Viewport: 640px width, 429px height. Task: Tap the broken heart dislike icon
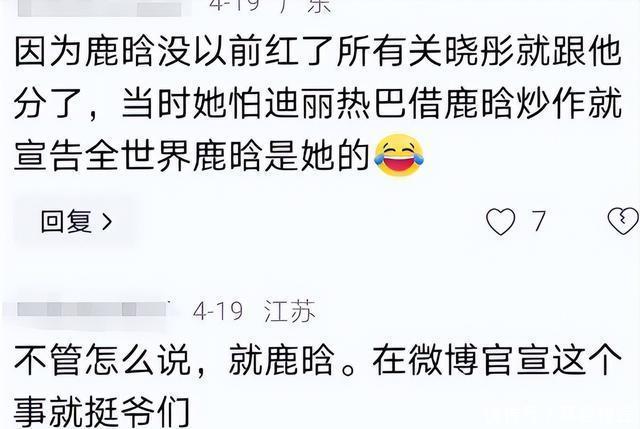coord(623,221)
